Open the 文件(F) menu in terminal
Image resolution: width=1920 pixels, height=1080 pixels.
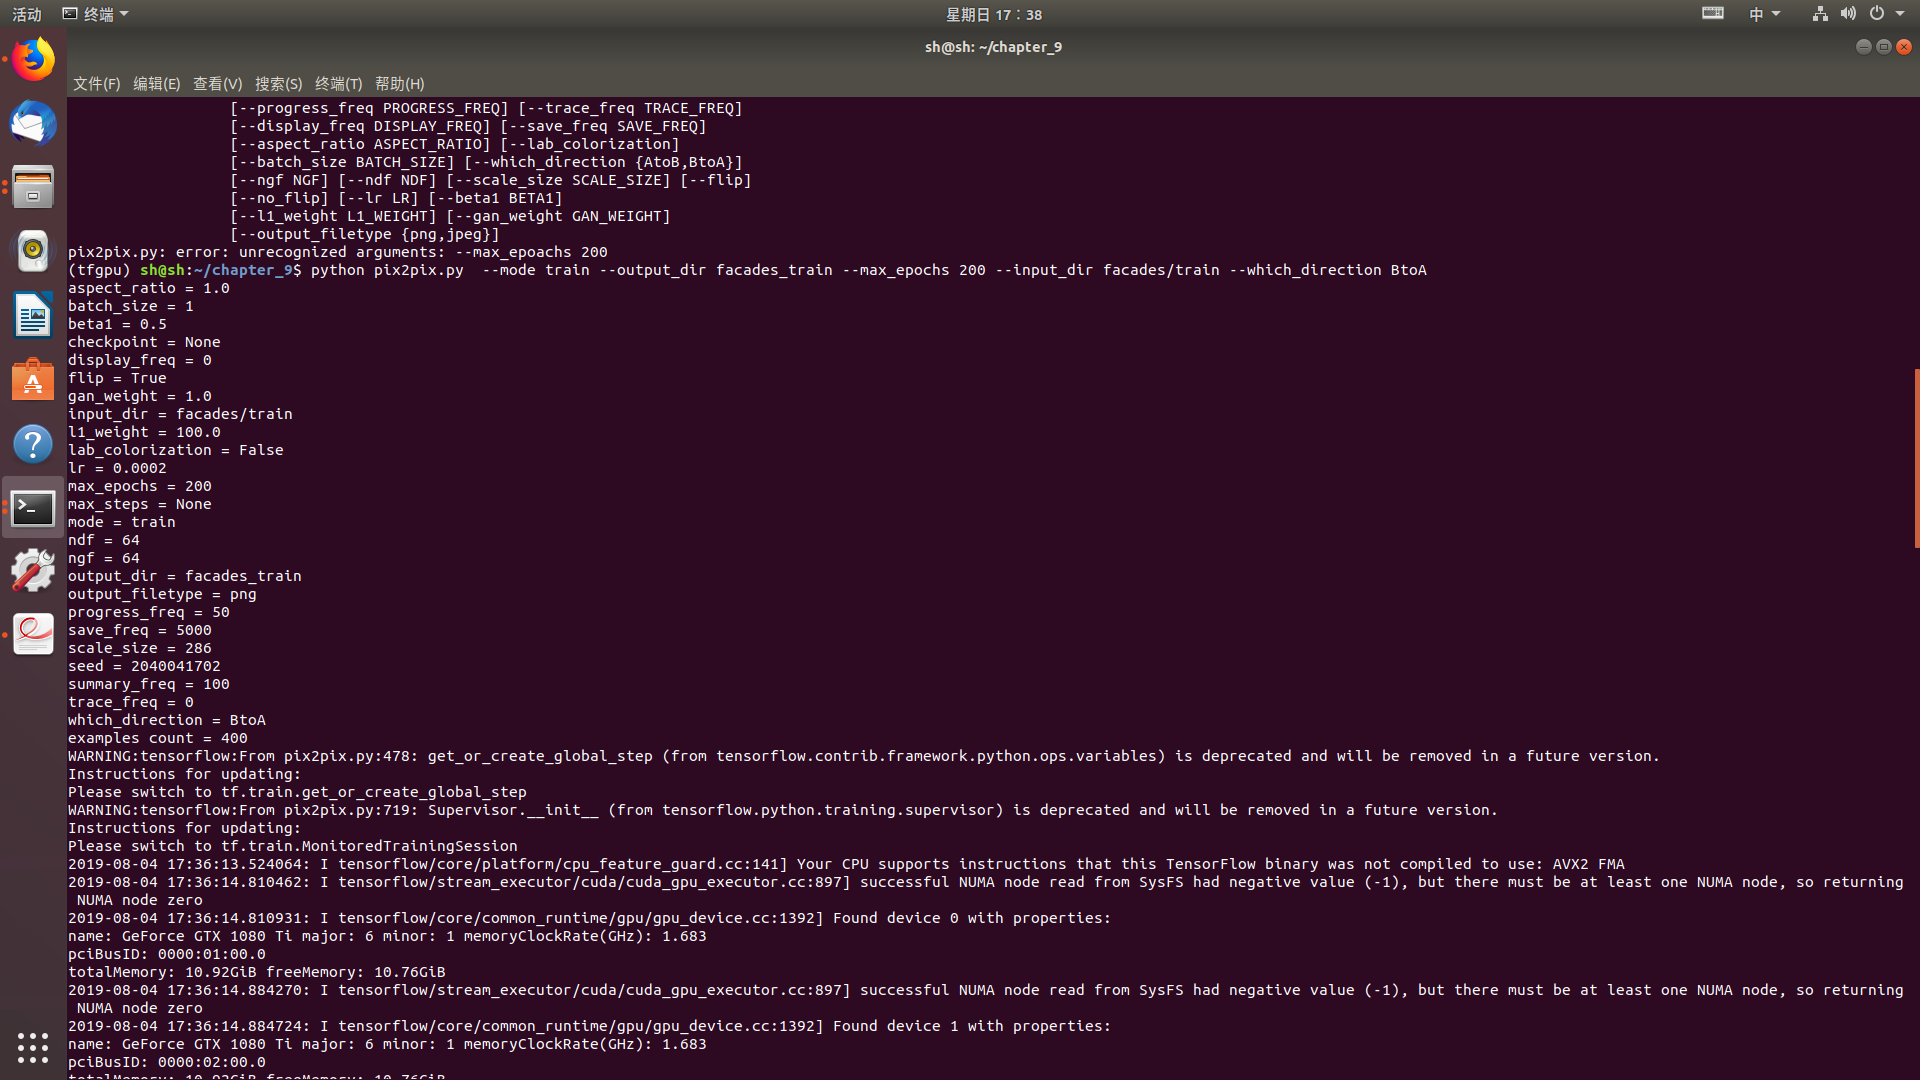[96, 83]
